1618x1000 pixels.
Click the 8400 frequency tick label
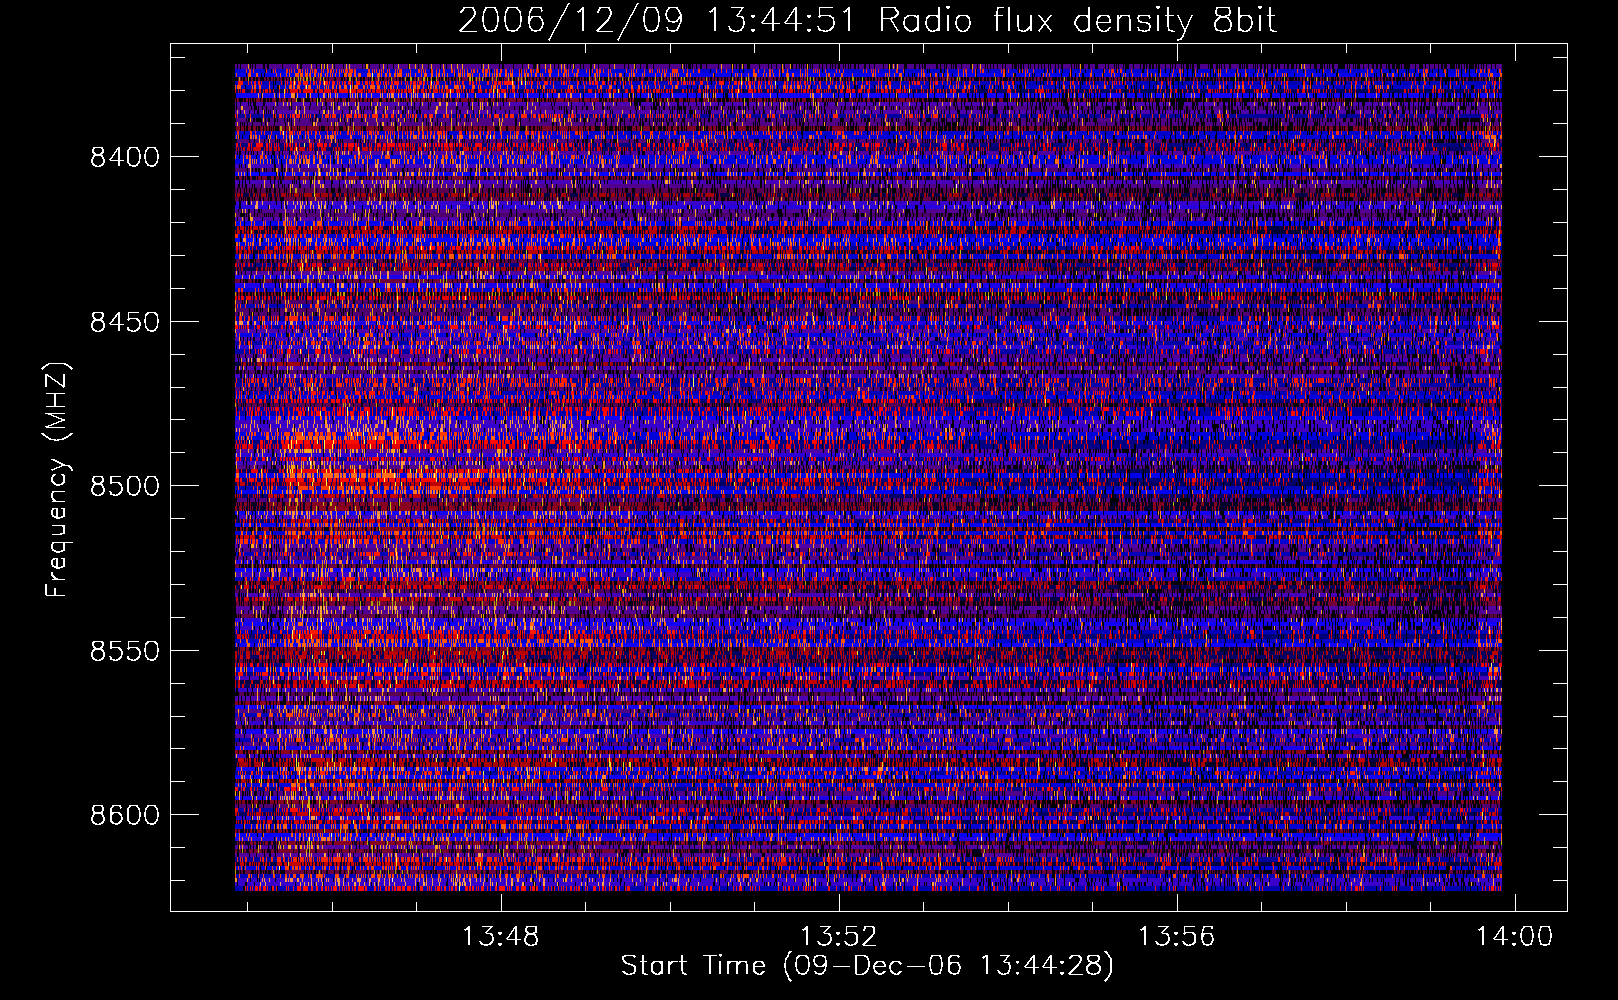(x=125, y=157)
